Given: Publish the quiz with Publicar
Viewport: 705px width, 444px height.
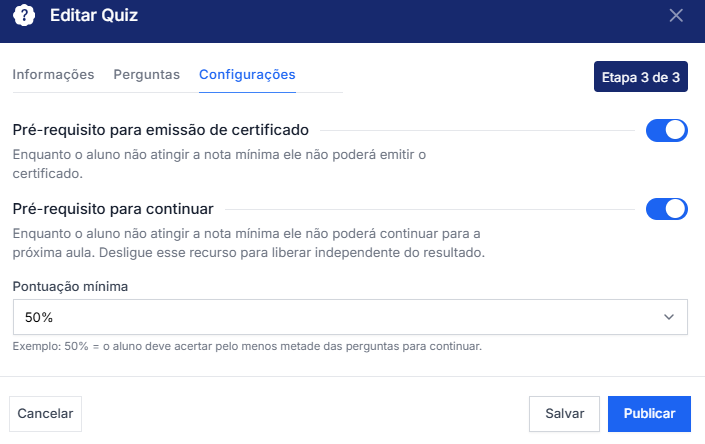Looking at the screenshot, I should tap(649, 413).
